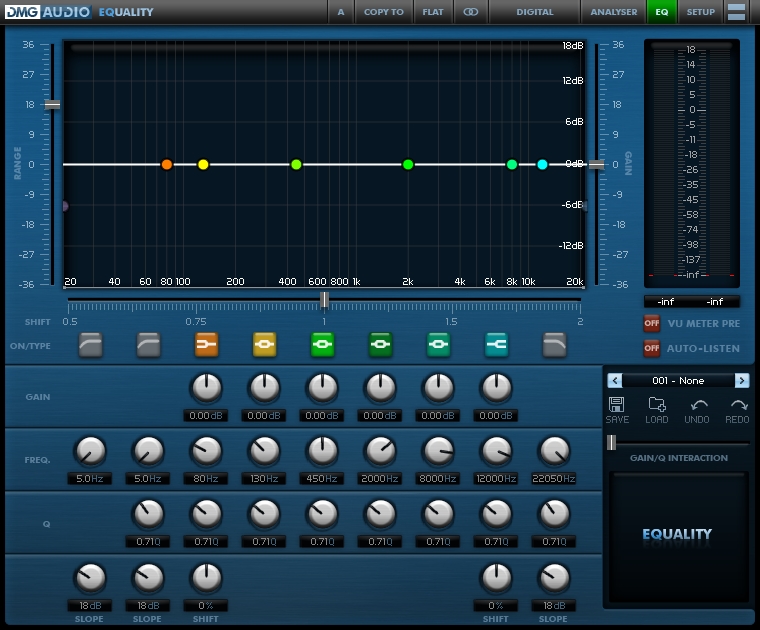Screen dimensions: 760x630
Task: Click the FLAT button
Action: tap(433, 12)
